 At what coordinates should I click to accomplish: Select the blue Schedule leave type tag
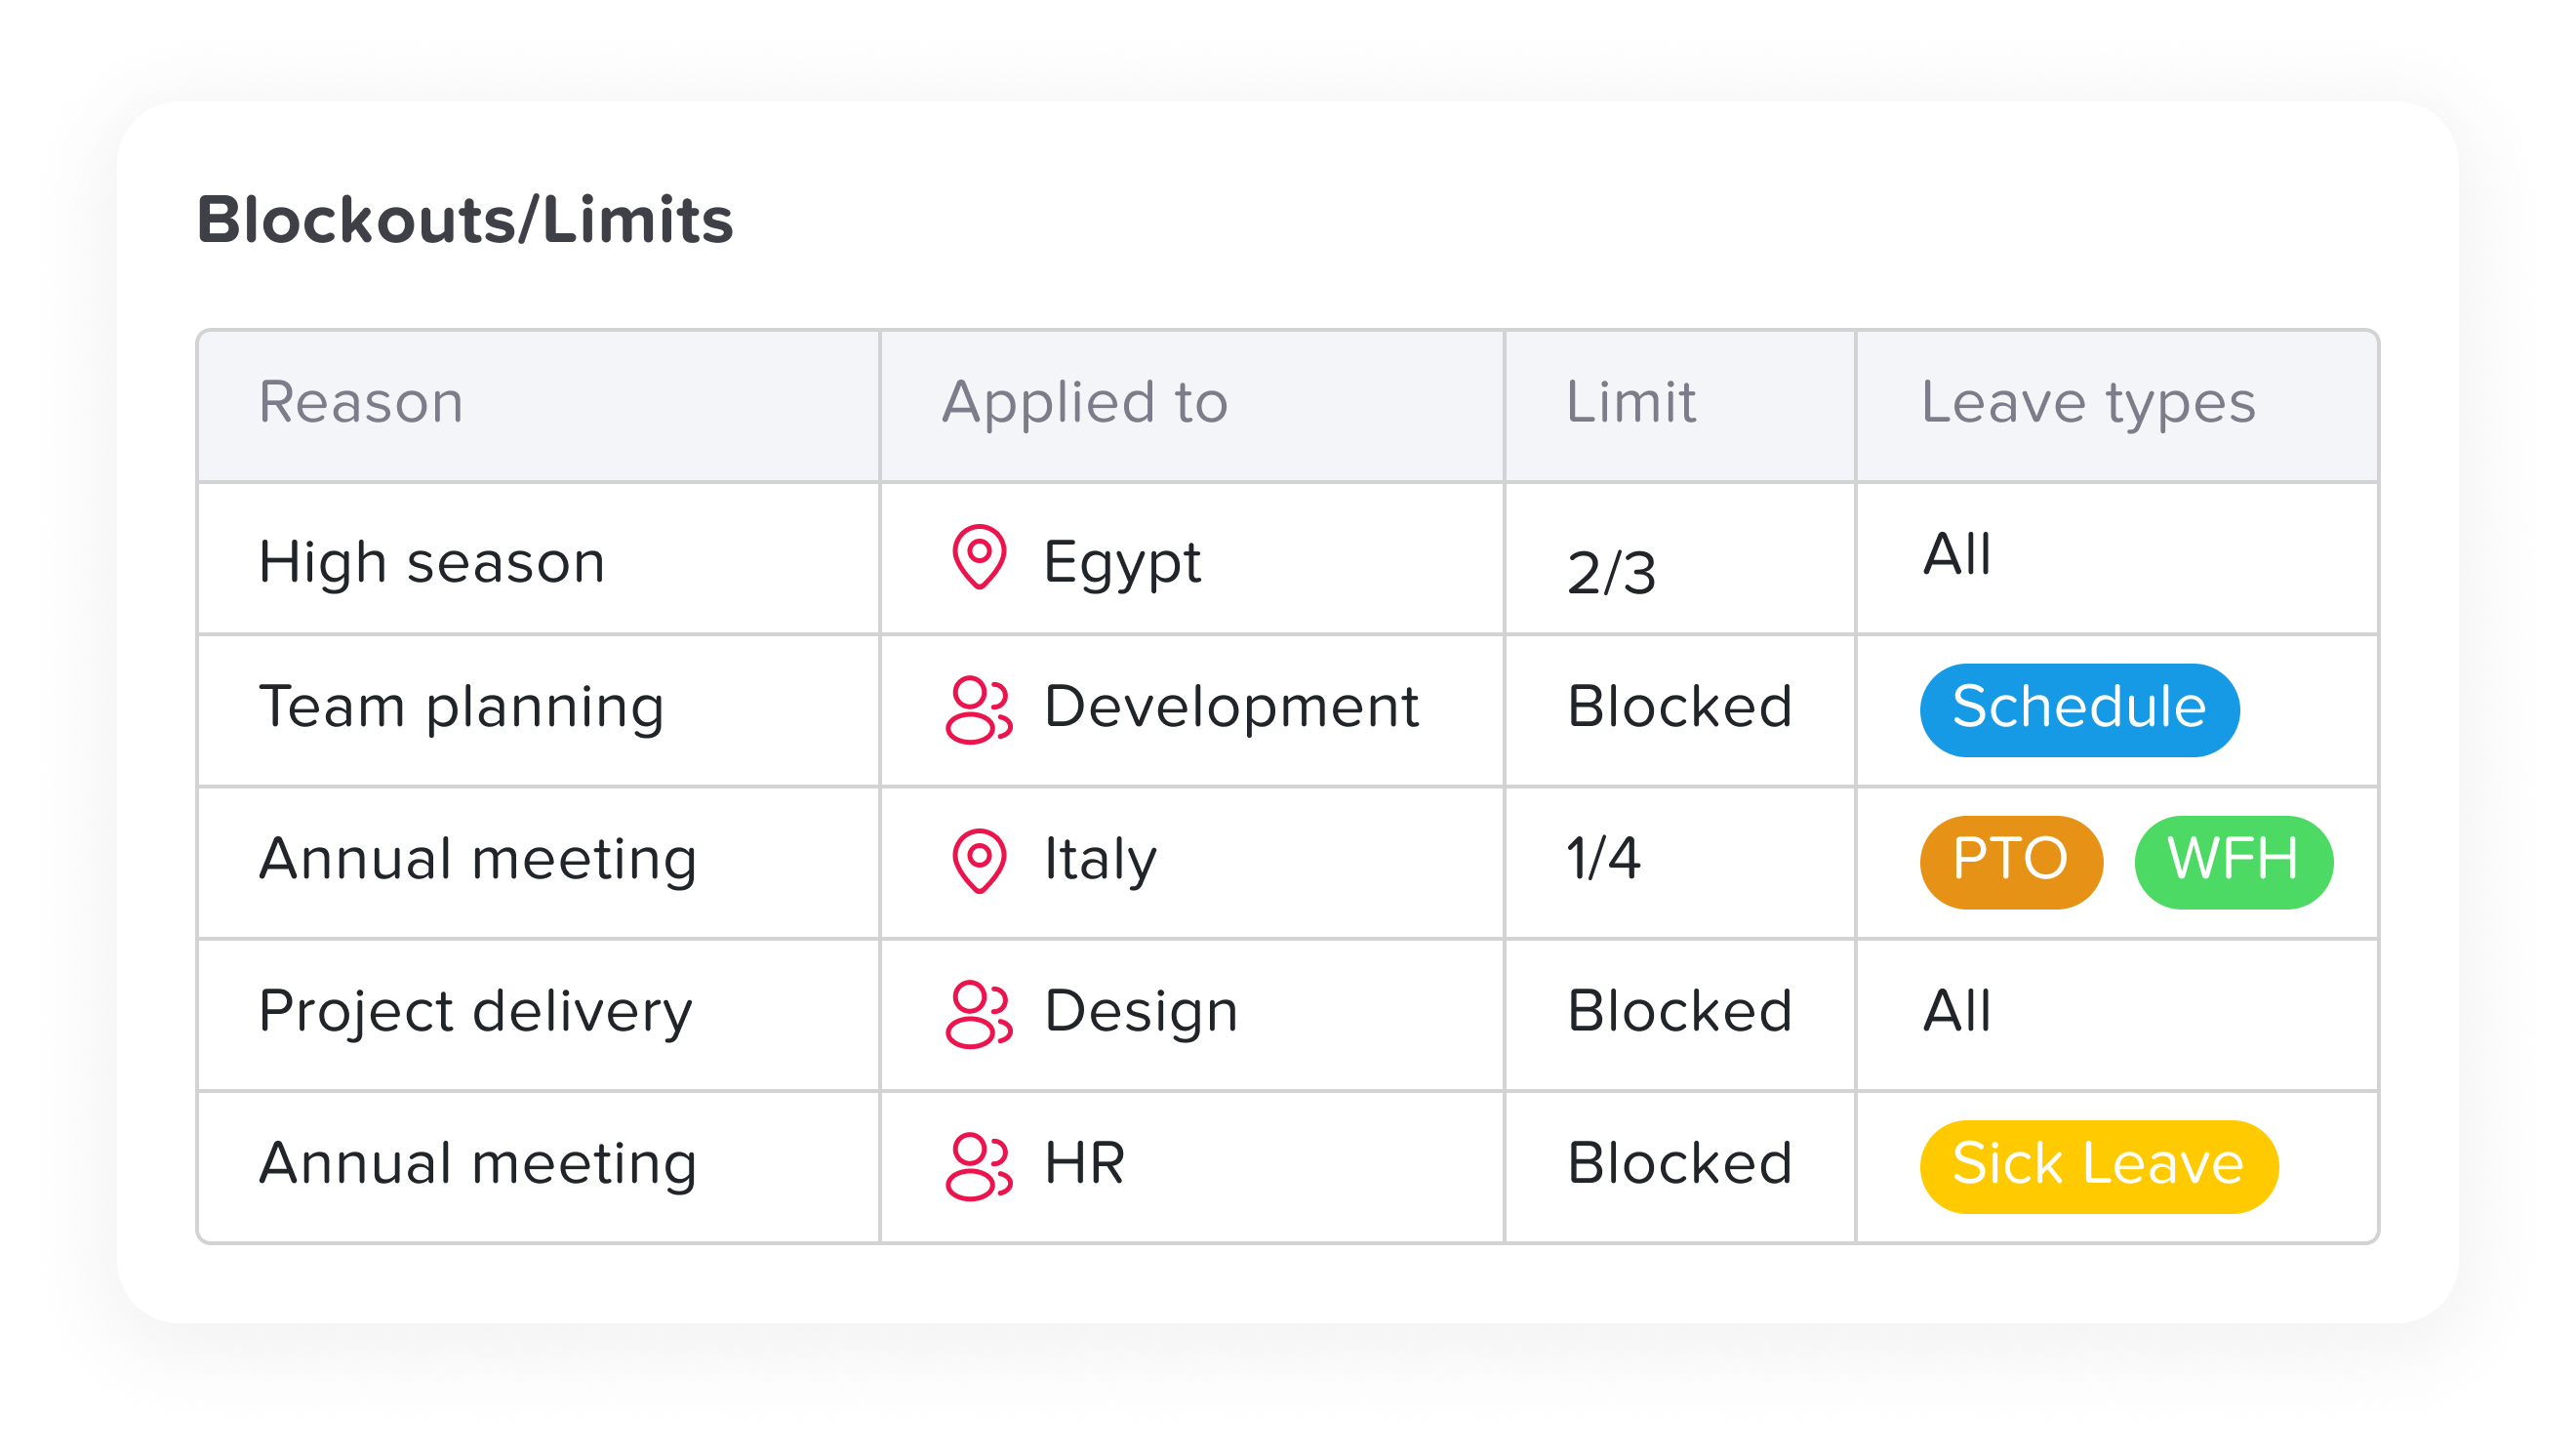(2079, 710)
